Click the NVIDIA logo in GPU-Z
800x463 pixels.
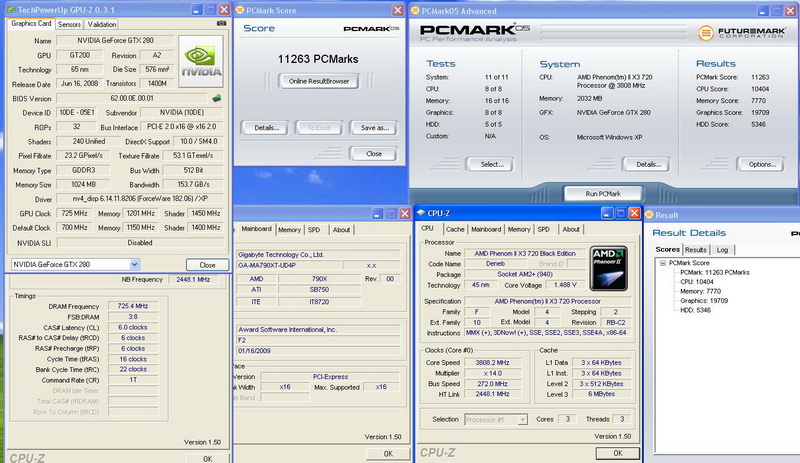(201, 61)
